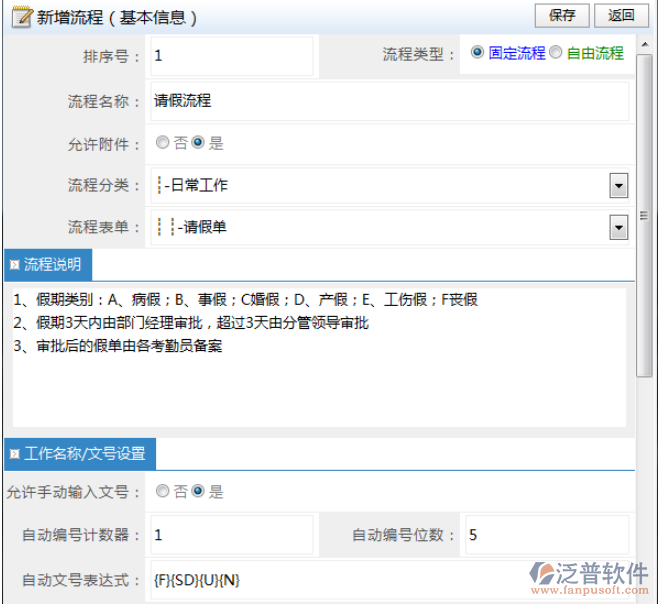This screenshot has height=606, width=659.
Task: Collapse the 流程说明 section arrow icon
Action: pyautogui.click(x=14, y=265)
